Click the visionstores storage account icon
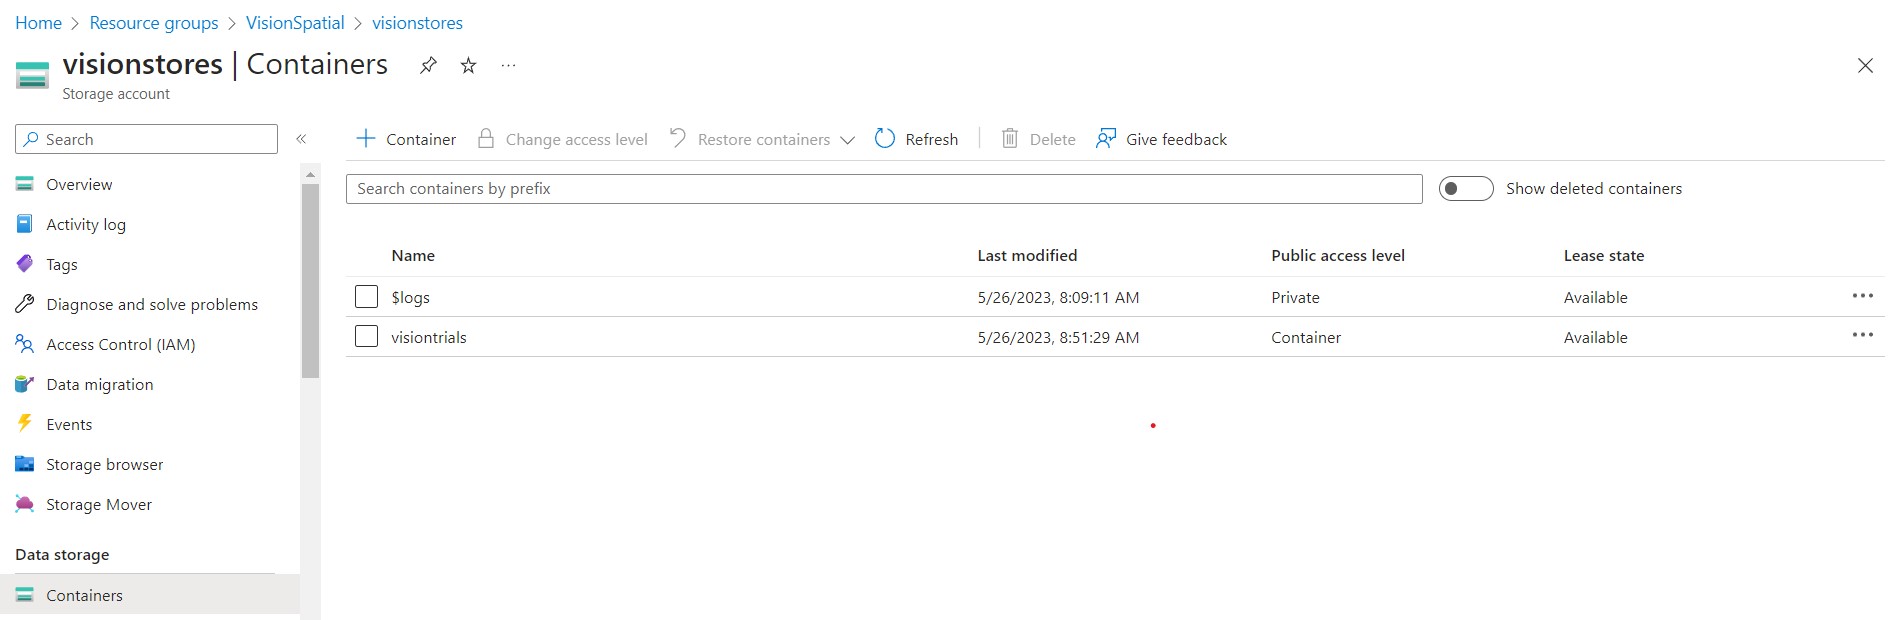 (32, 75)
